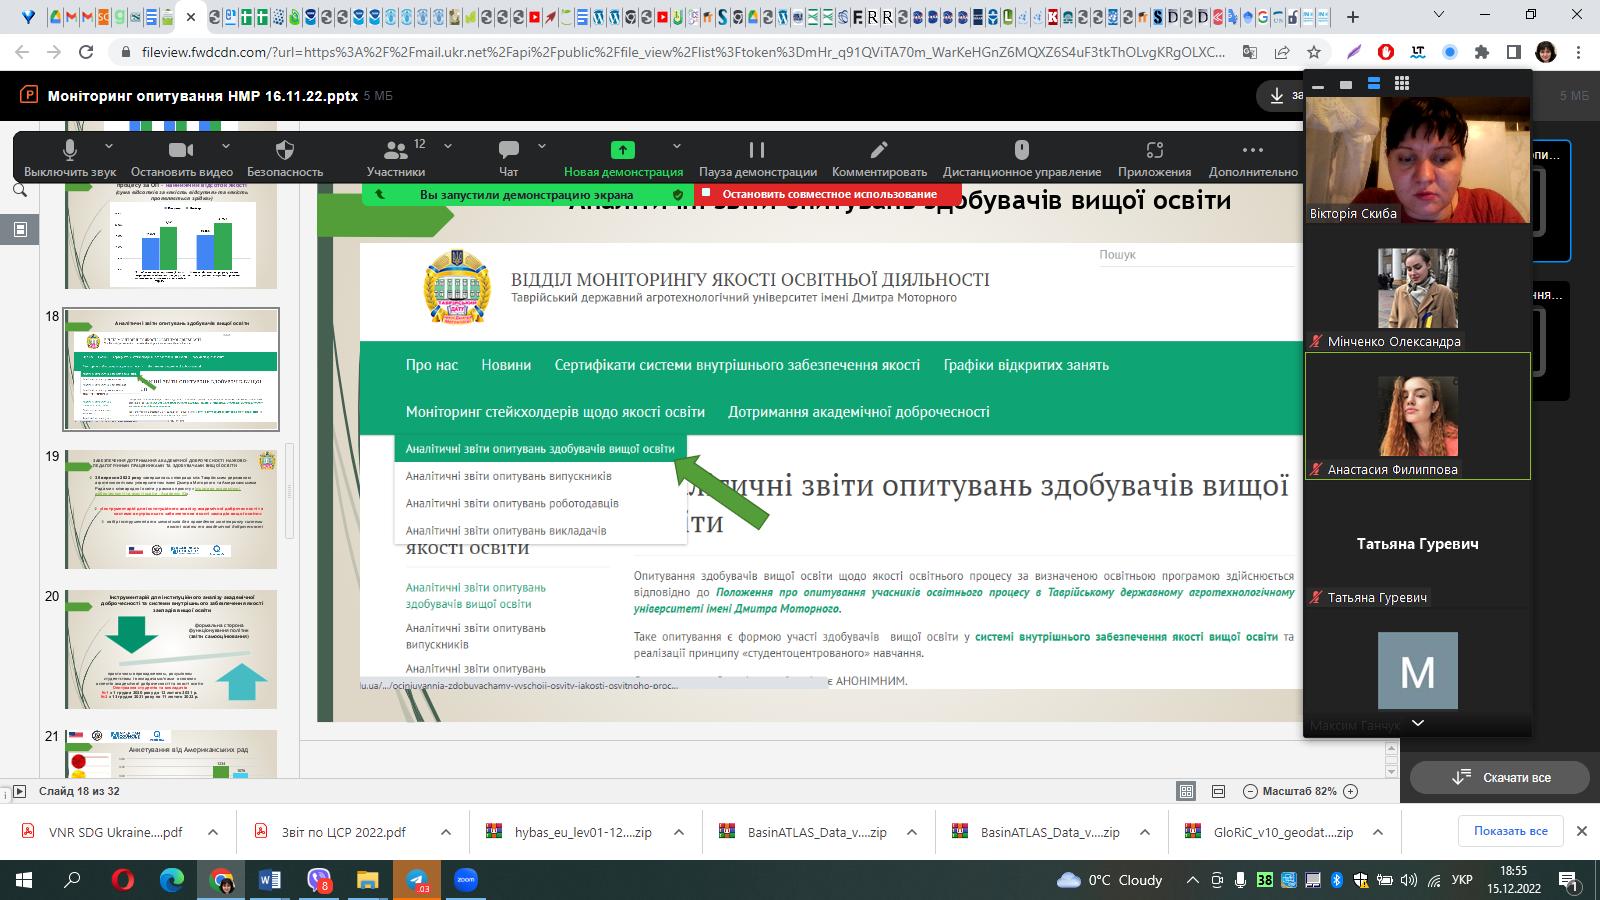1600x900 pixels.
Task: Go back in browser
Action: (x=22, y=52)
